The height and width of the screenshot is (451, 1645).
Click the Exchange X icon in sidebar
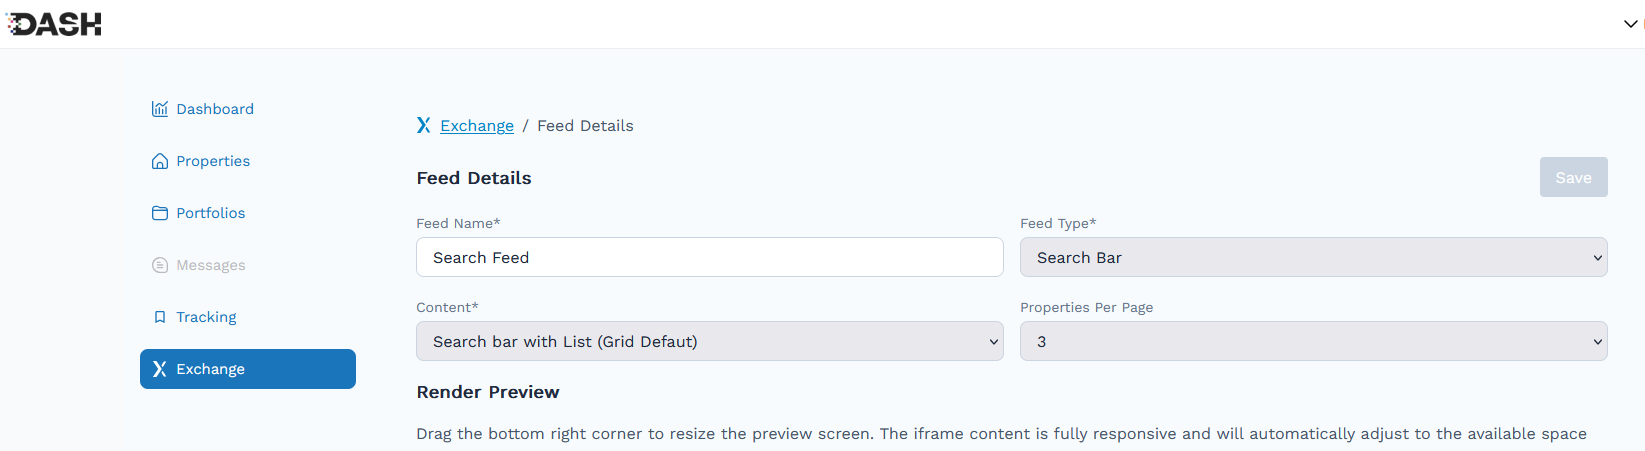click(x=160, y=369)
